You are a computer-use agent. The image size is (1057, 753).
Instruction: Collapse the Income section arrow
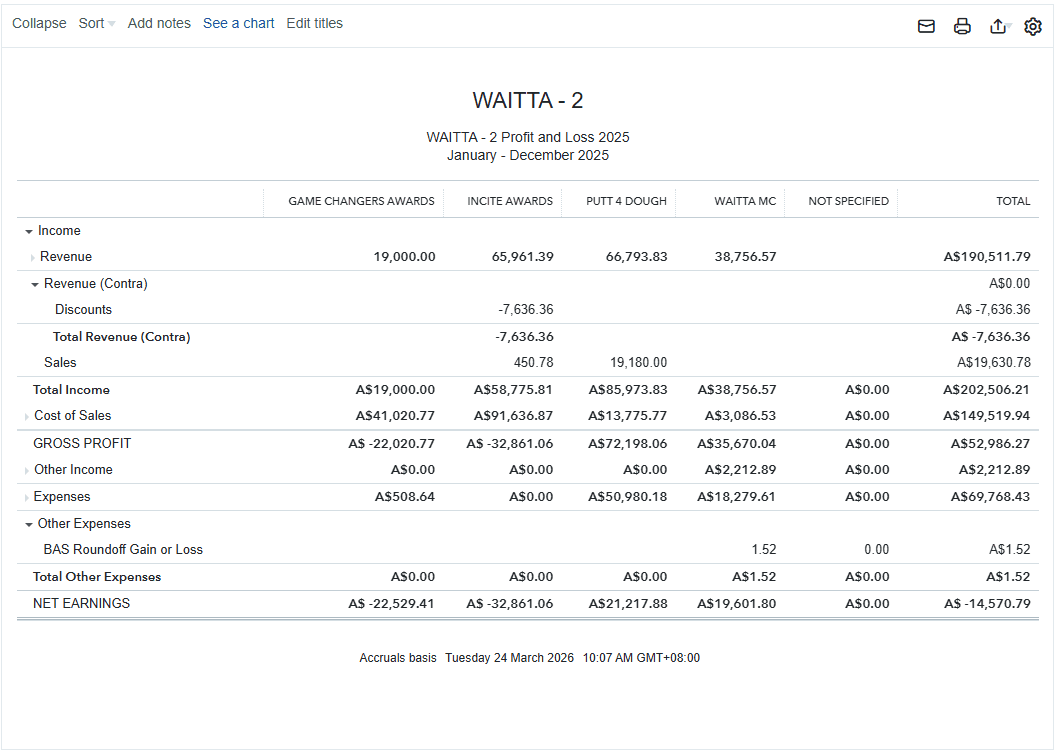tap(29, 231)
